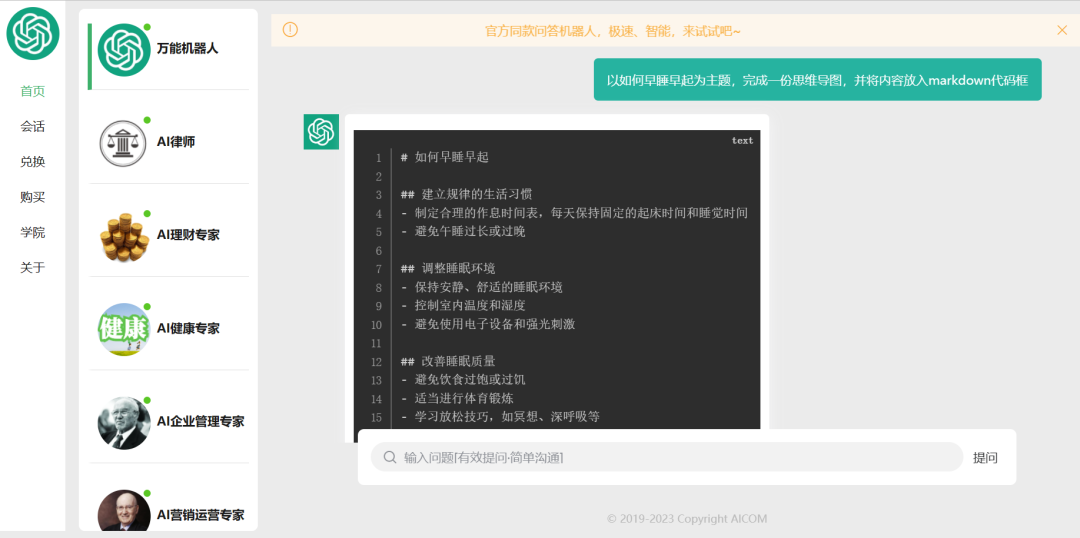This screenshot has height=538, width=1080.
Task: Click line number 1 in the code gutter
Action: tap(378, 158)
